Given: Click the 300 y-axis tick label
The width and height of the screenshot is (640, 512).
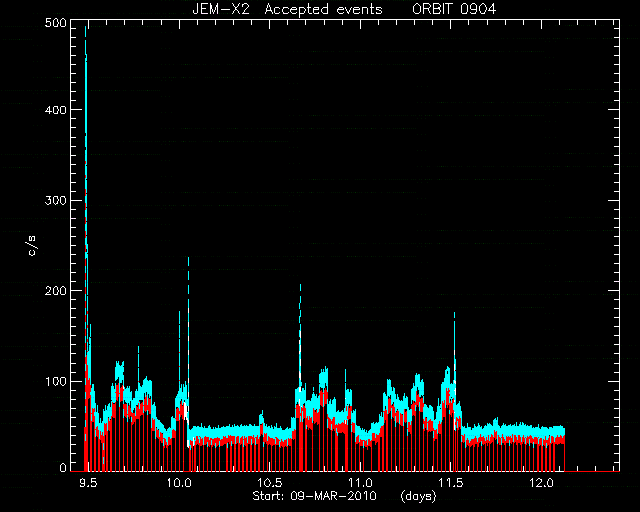Looking at the screenshot, I should point(55,200).
